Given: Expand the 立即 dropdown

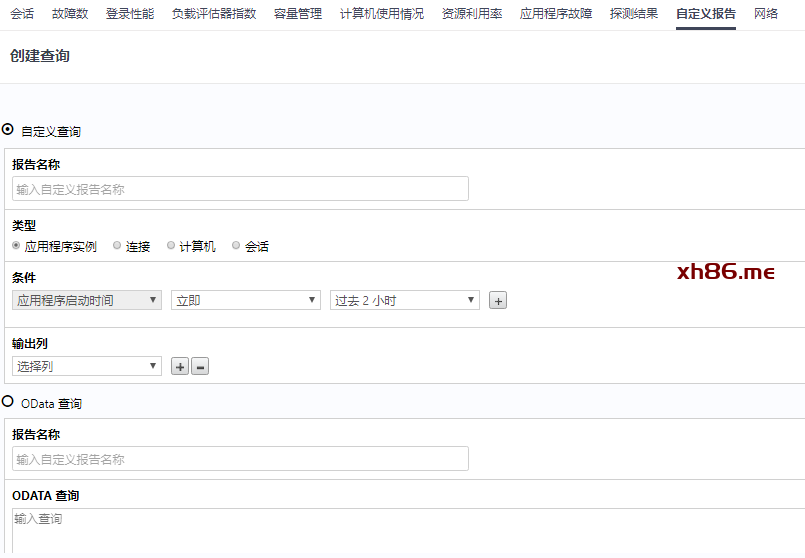Looking at the screenshot, I should 245,300.
